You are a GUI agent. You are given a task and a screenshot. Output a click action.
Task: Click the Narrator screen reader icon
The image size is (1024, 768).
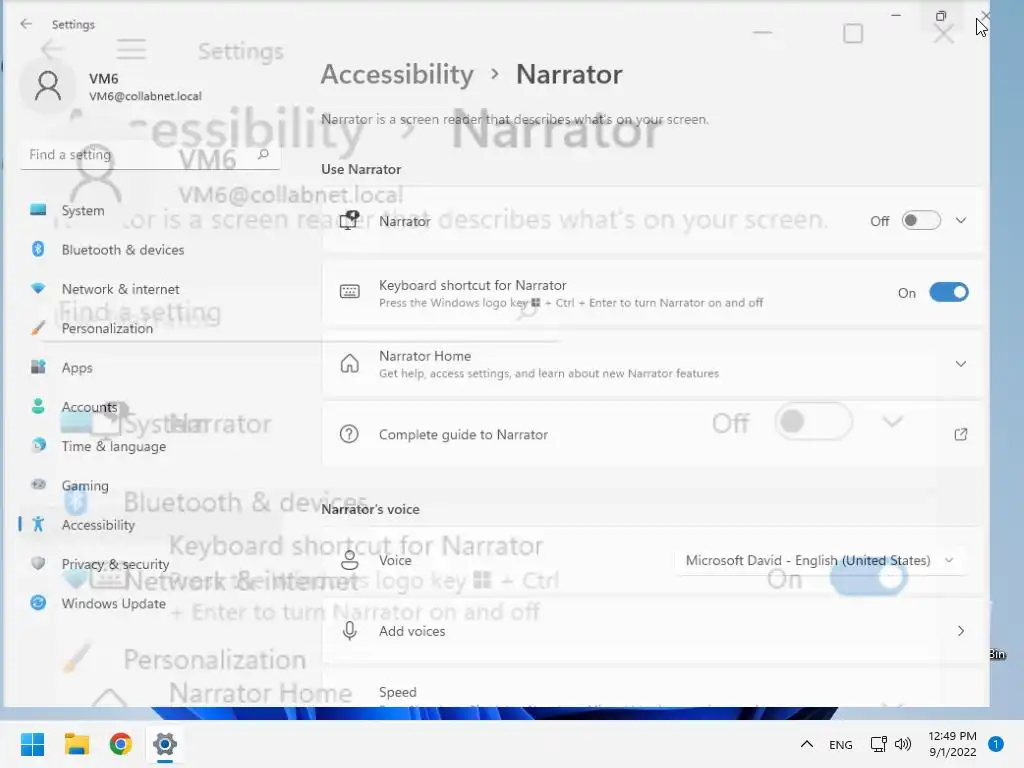point(349,221)
